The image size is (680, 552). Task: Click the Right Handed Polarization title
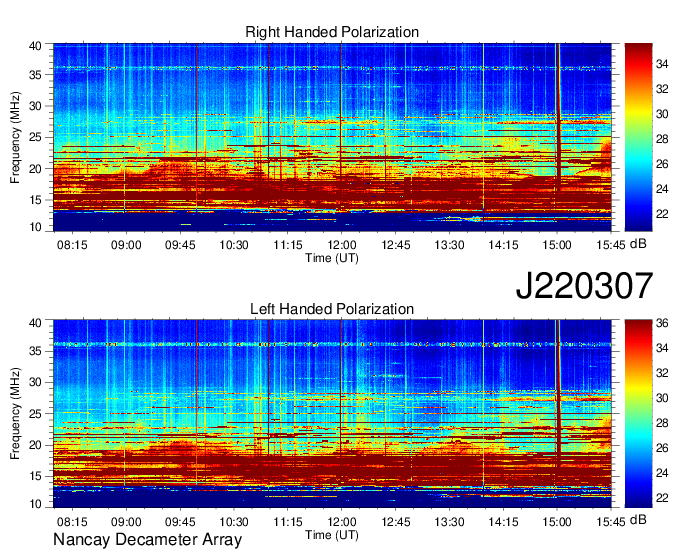click(332, 32)
